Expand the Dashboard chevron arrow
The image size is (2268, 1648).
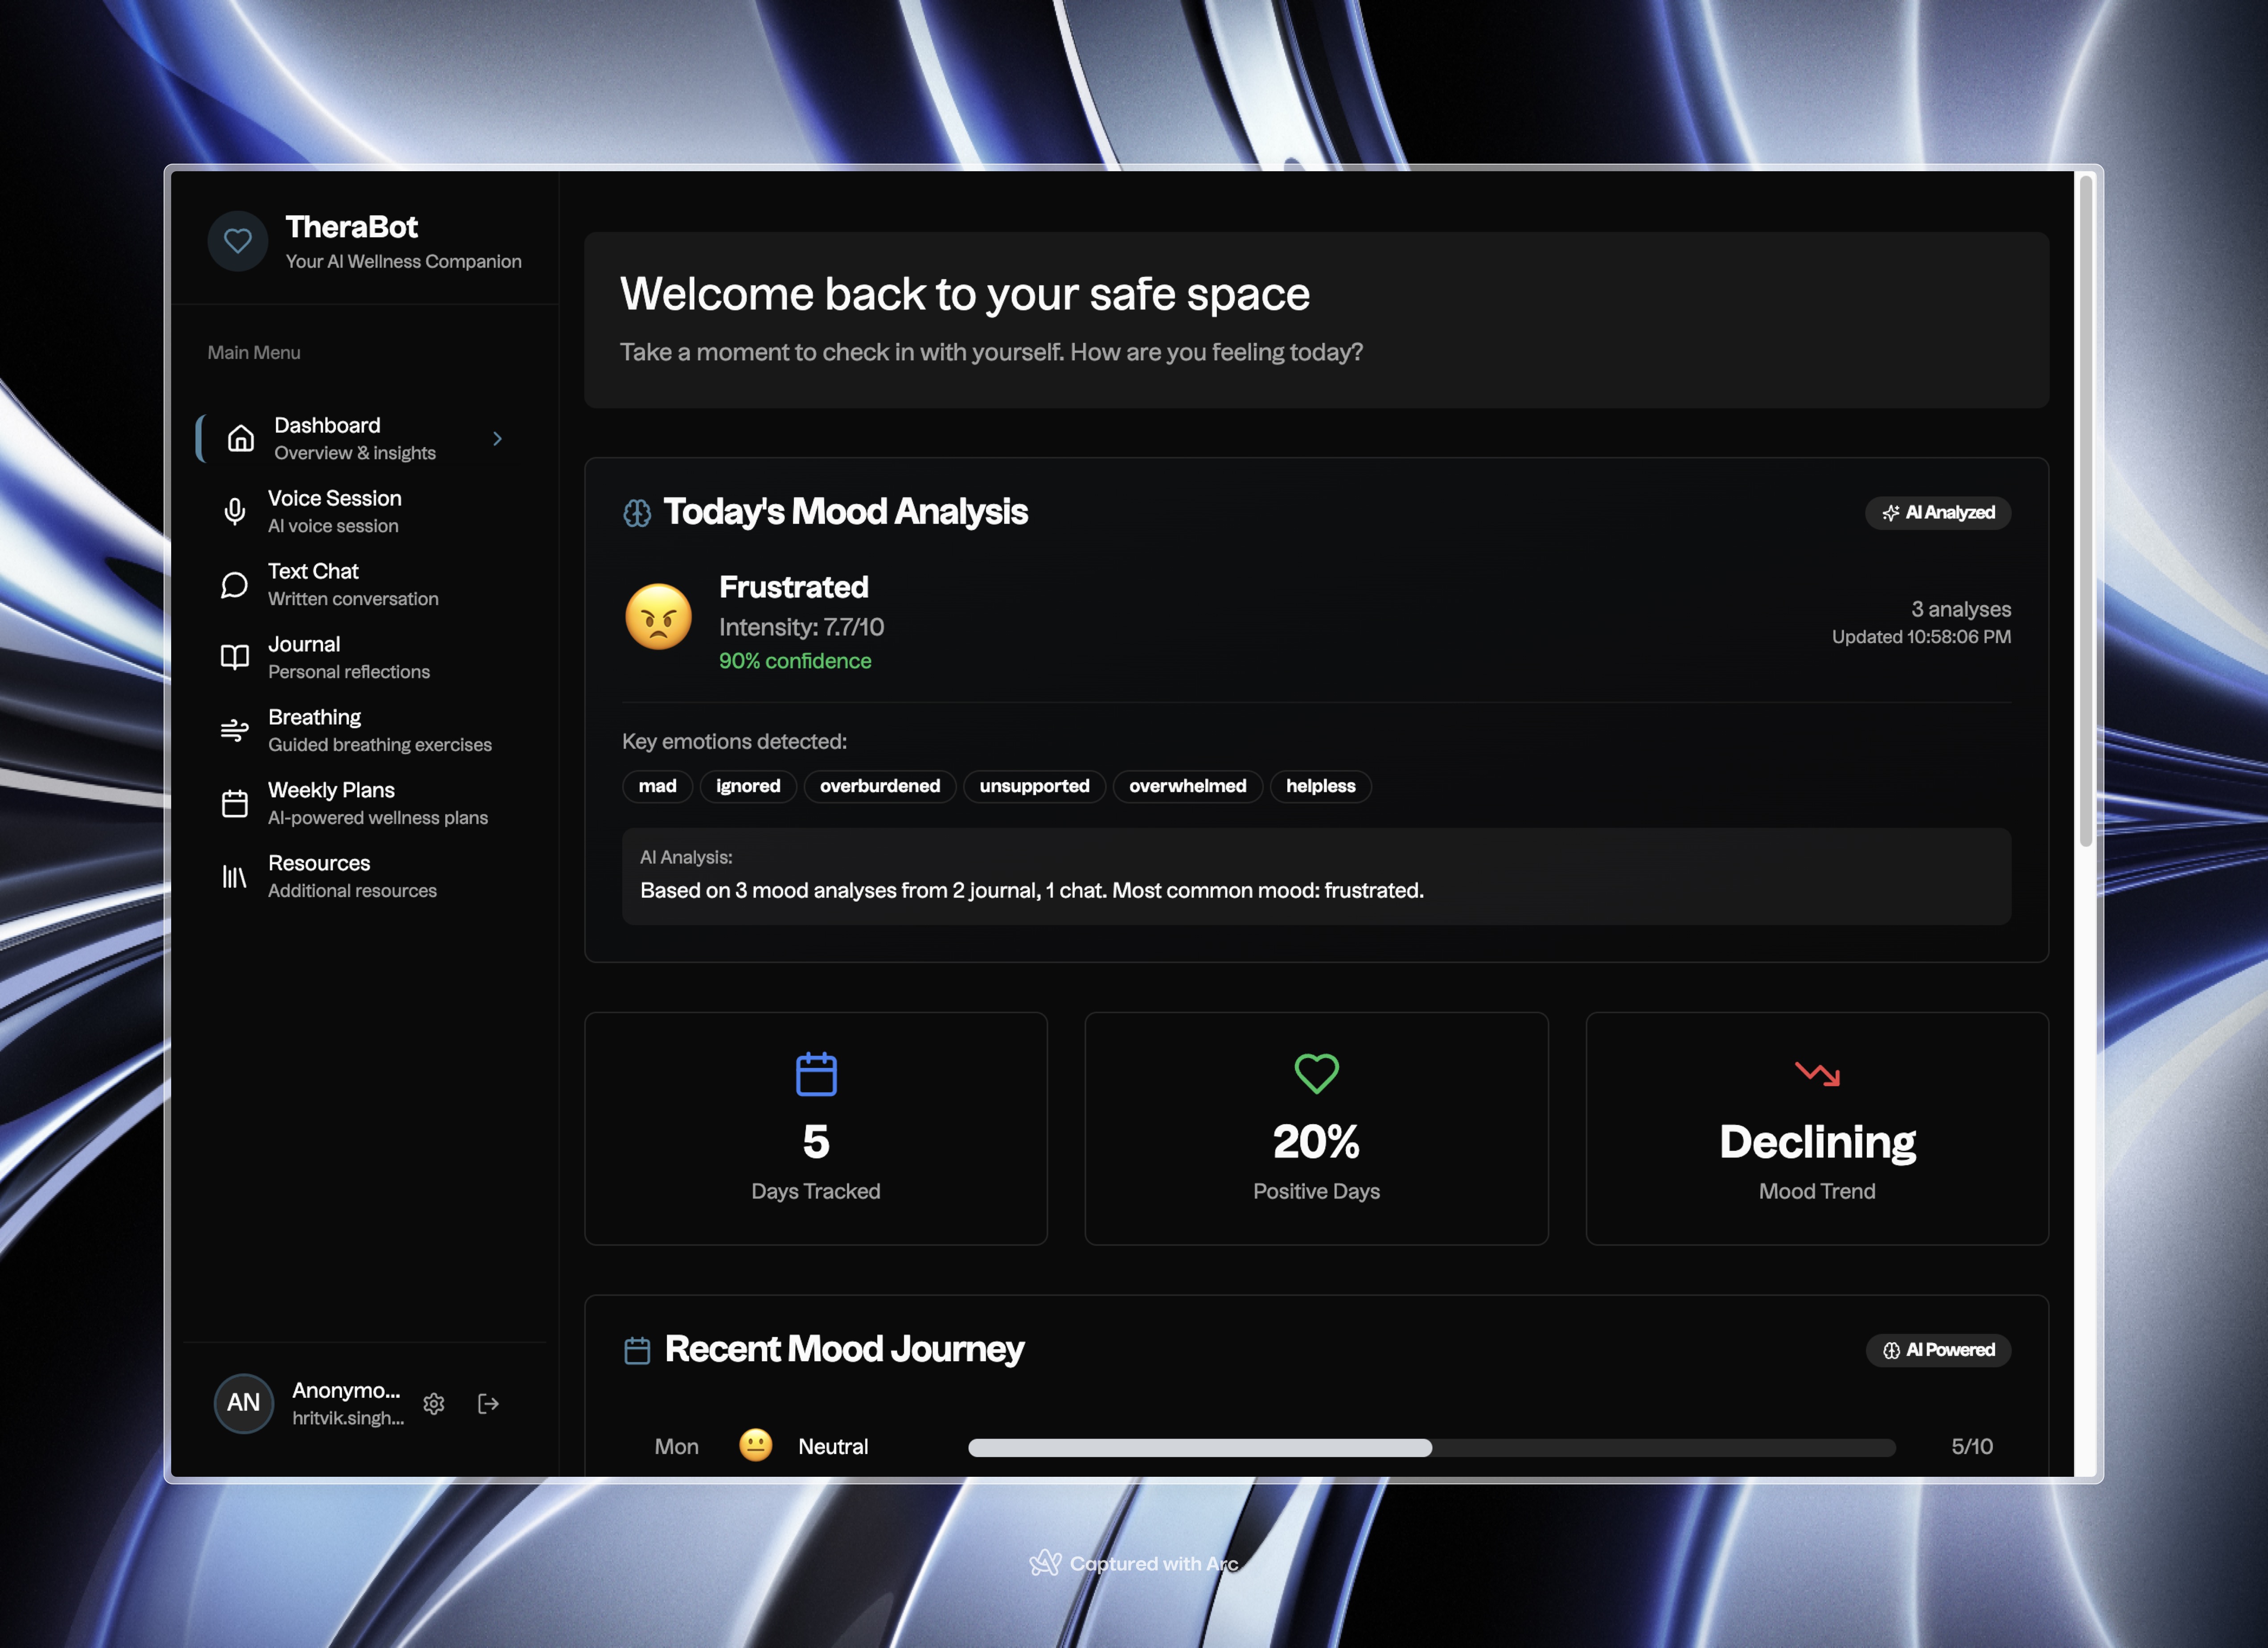click(x=497, y=439)
